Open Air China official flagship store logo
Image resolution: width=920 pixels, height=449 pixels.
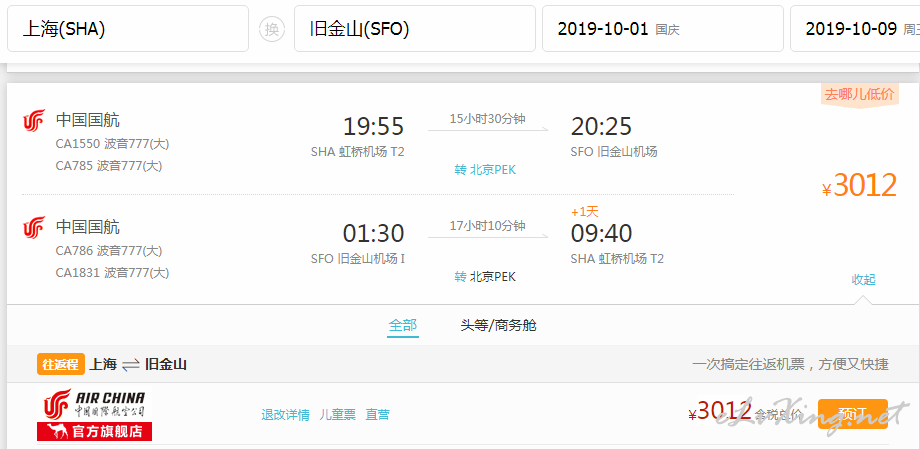[94, 414]
